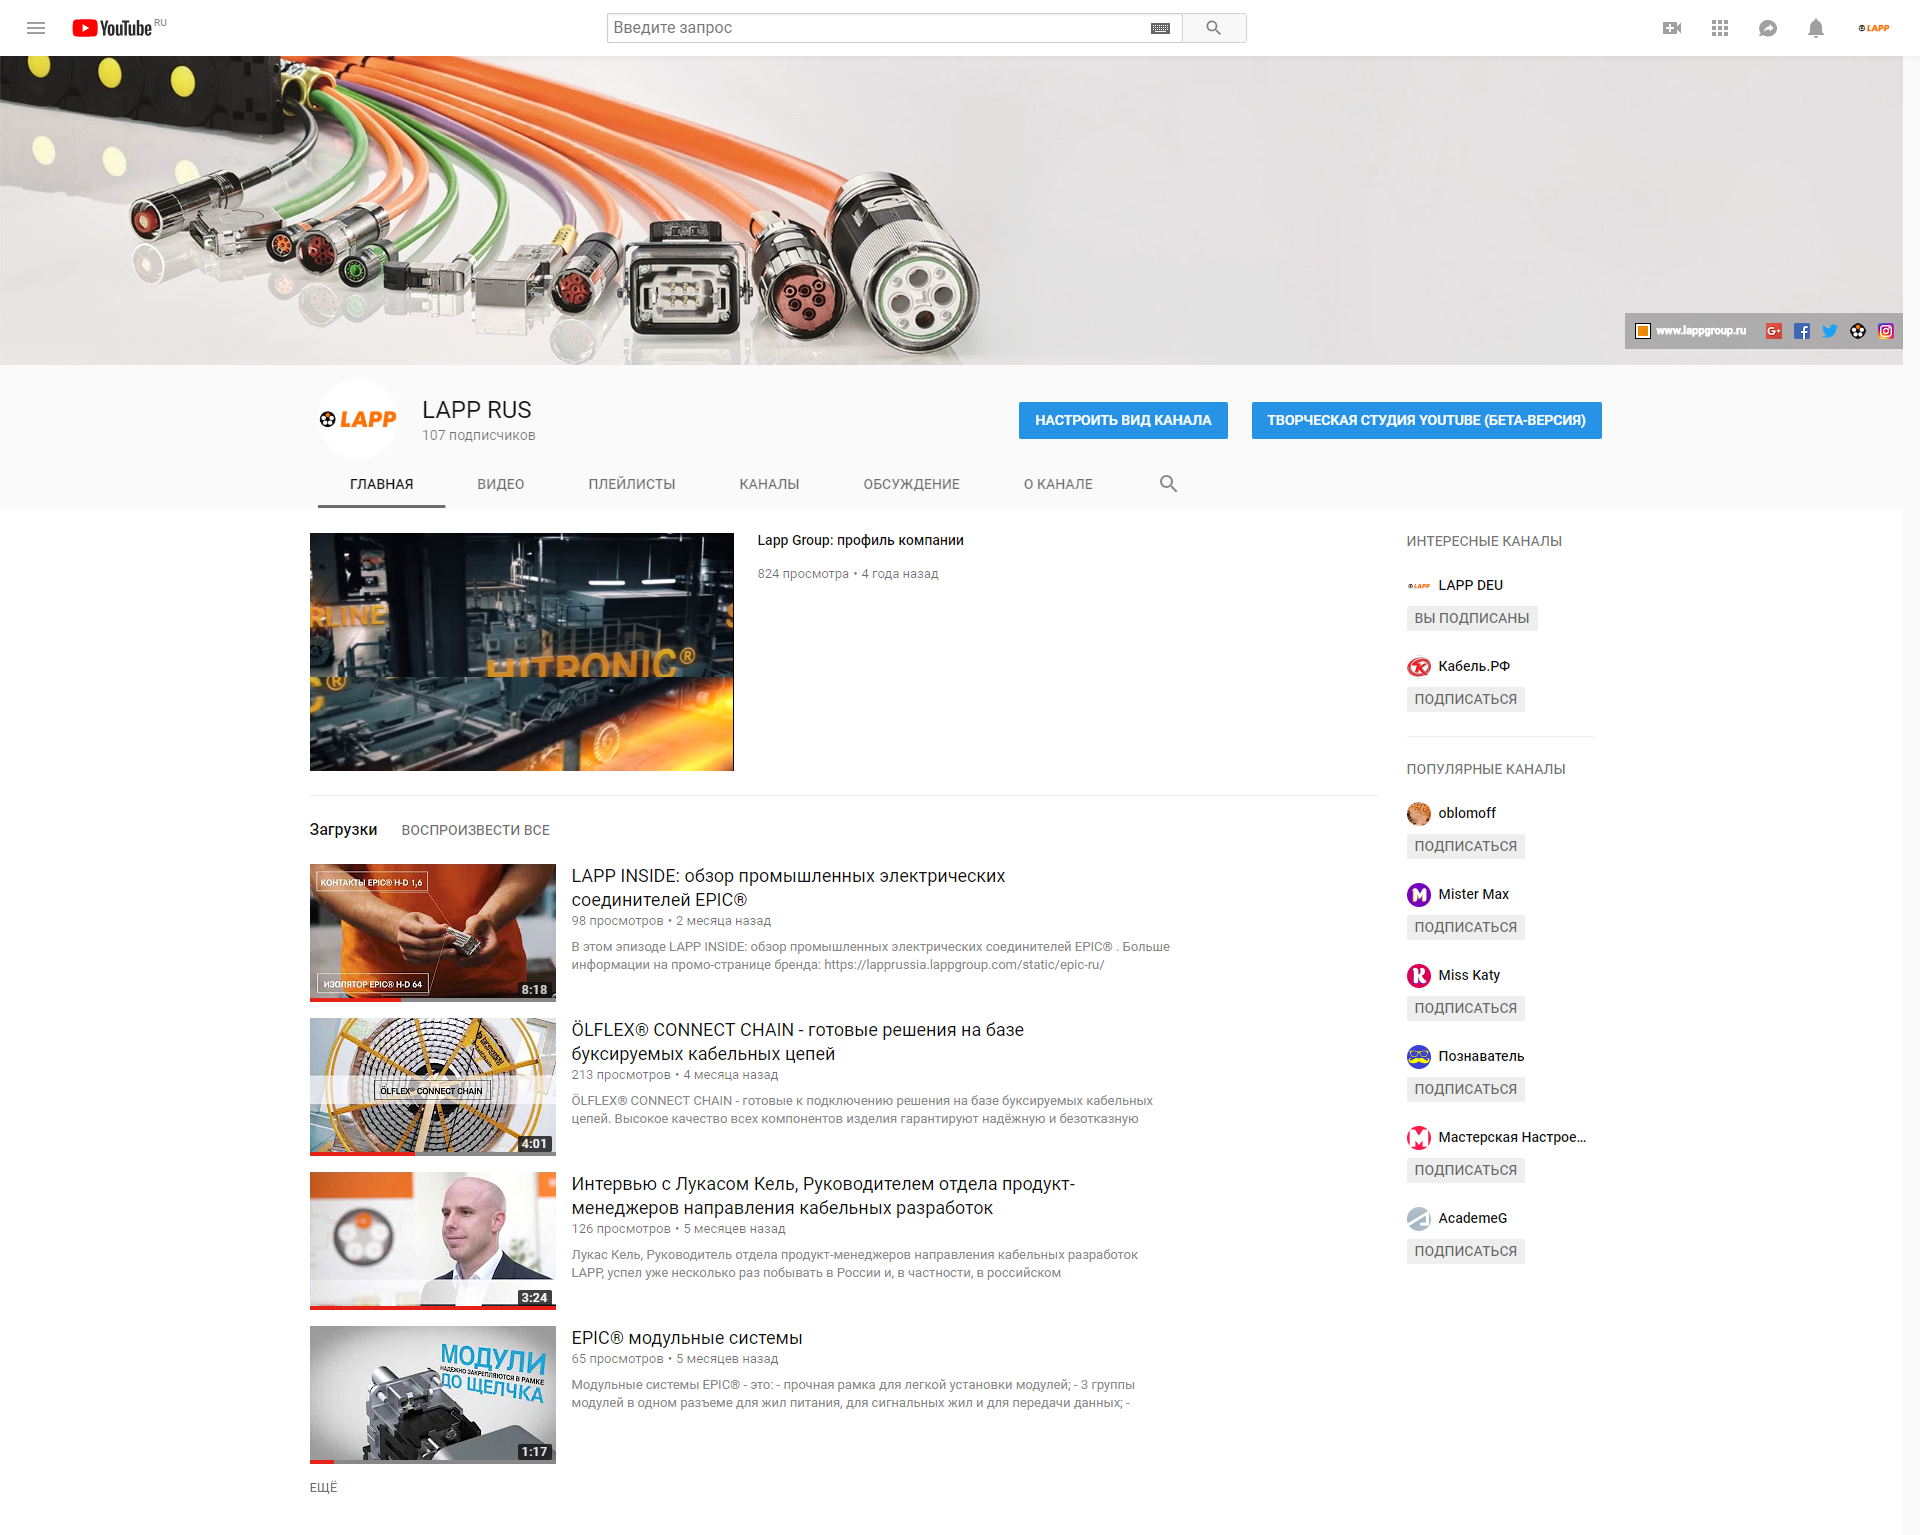Open the Instagram link in banner
Screen dimensions: 1920x1535
tap(1886, 331)
